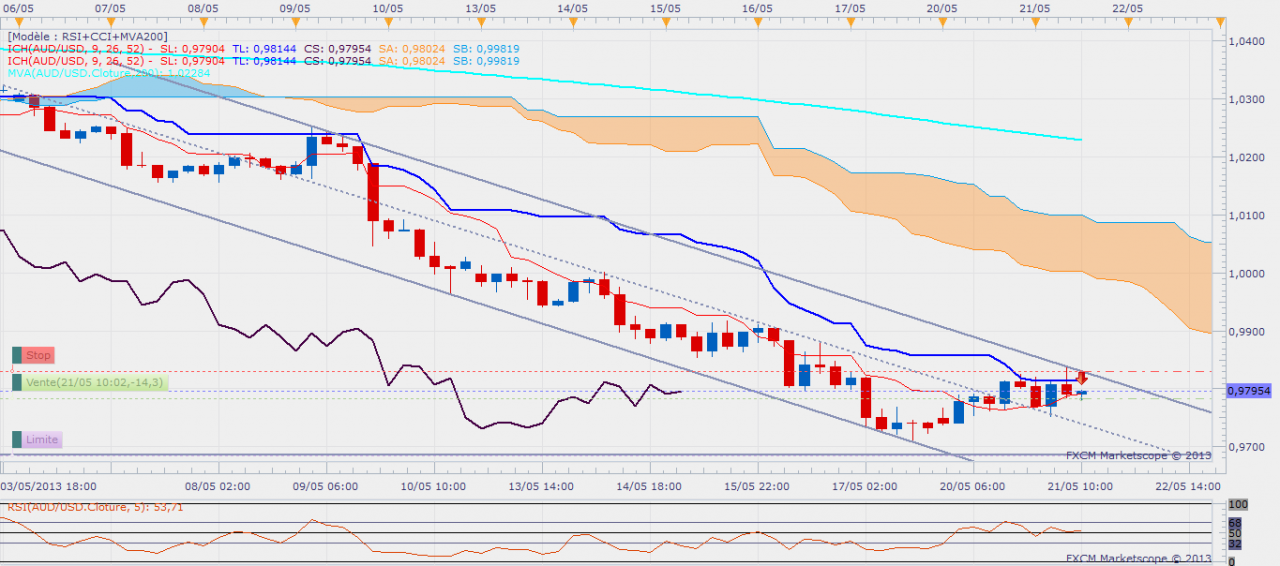Screen dimensions: 1280x566
Task: Click the orange day marker under 17/05
Action: 851,23
